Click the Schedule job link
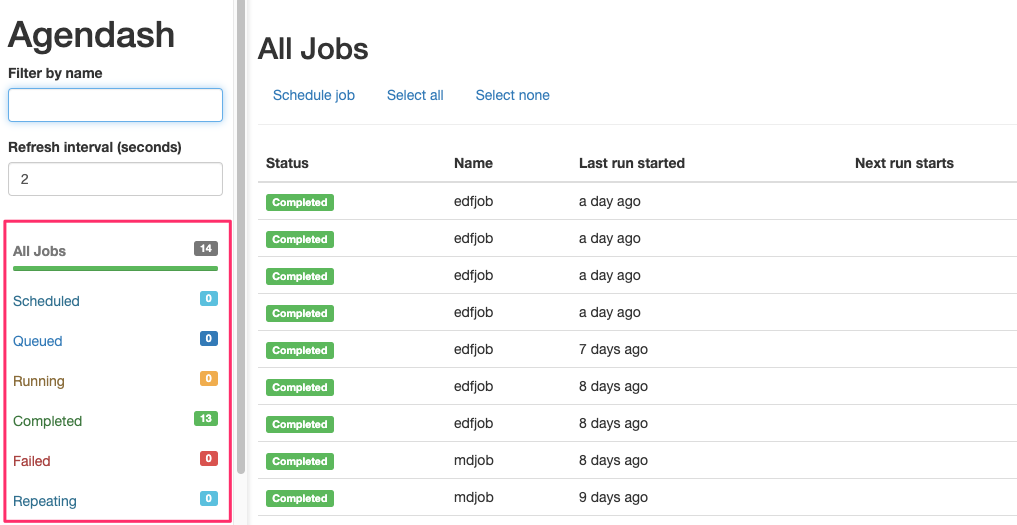This screenshot has height=525, width=1017. pos(314,95)
